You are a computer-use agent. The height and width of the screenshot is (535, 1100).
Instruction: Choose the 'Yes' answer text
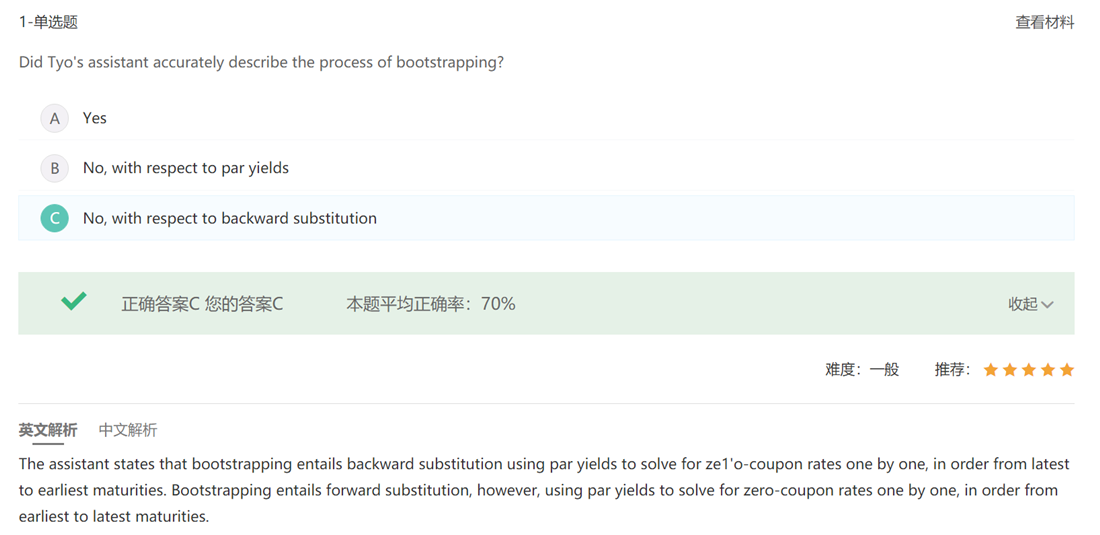pos(95,118)
